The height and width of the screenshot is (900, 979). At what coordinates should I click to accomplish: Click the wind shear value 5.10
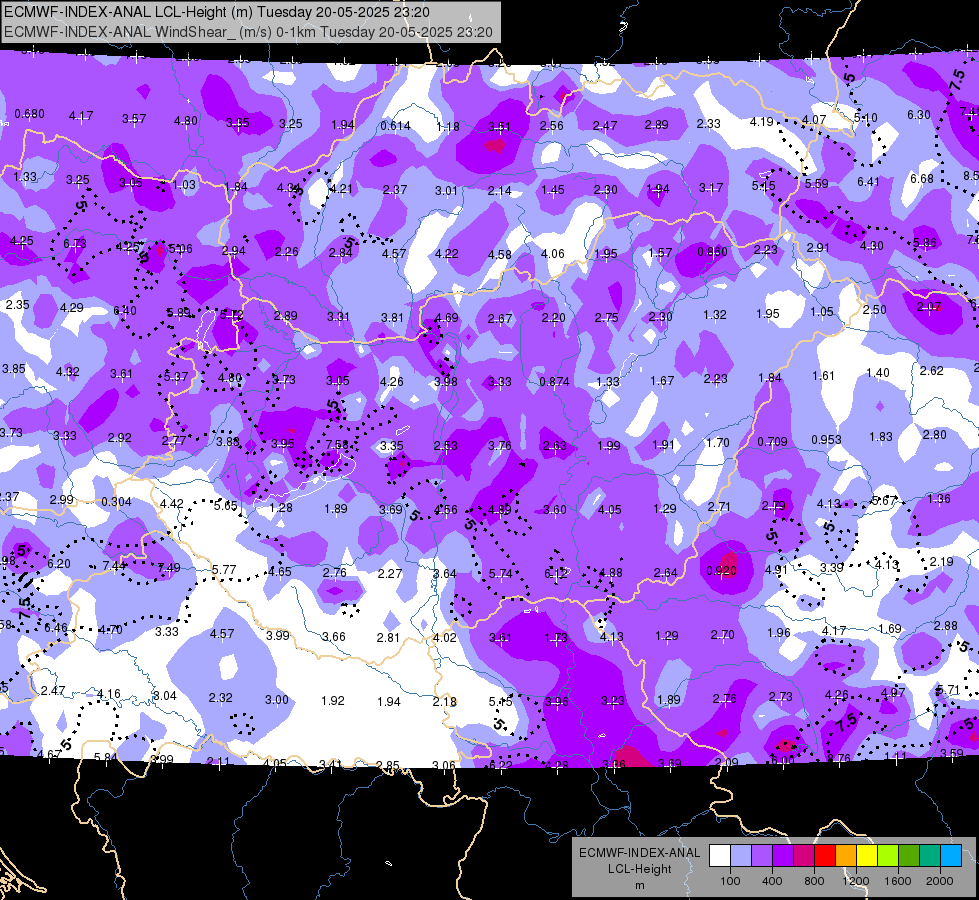click(x=865, y=117)
